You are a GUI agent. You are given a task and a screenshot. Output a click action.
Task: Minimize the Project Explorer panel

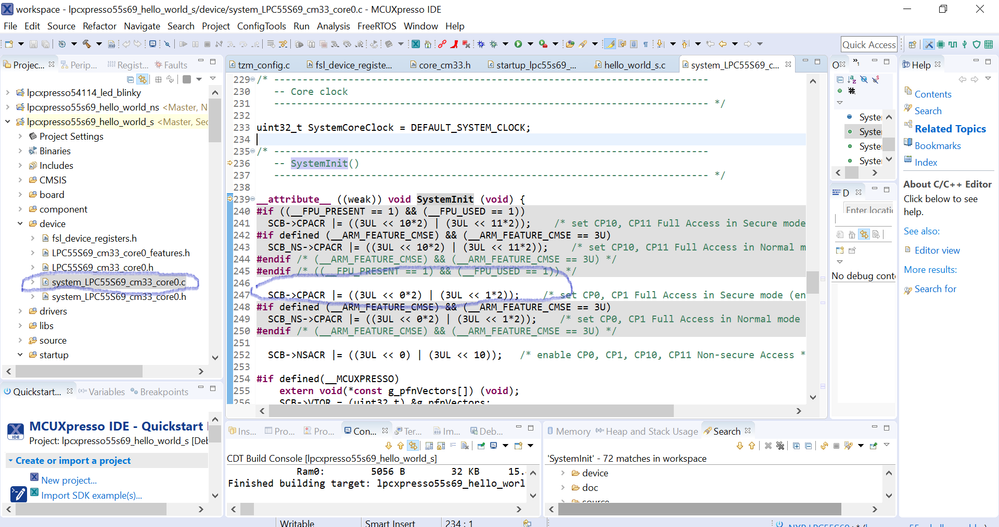[201, 61]
